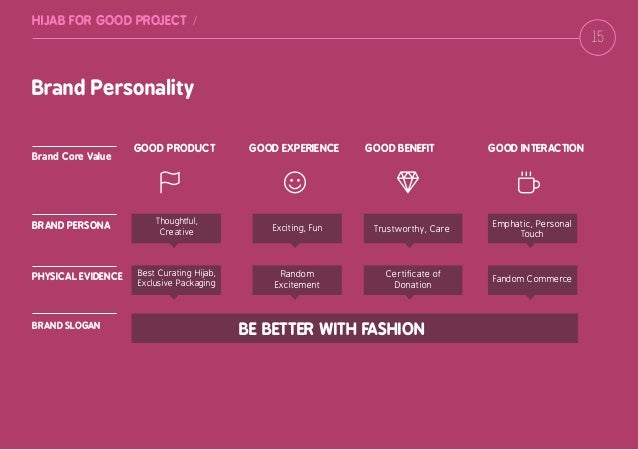Click the Good Interaction heading
The width and height of the screenshot is (638, 450).
536,148
